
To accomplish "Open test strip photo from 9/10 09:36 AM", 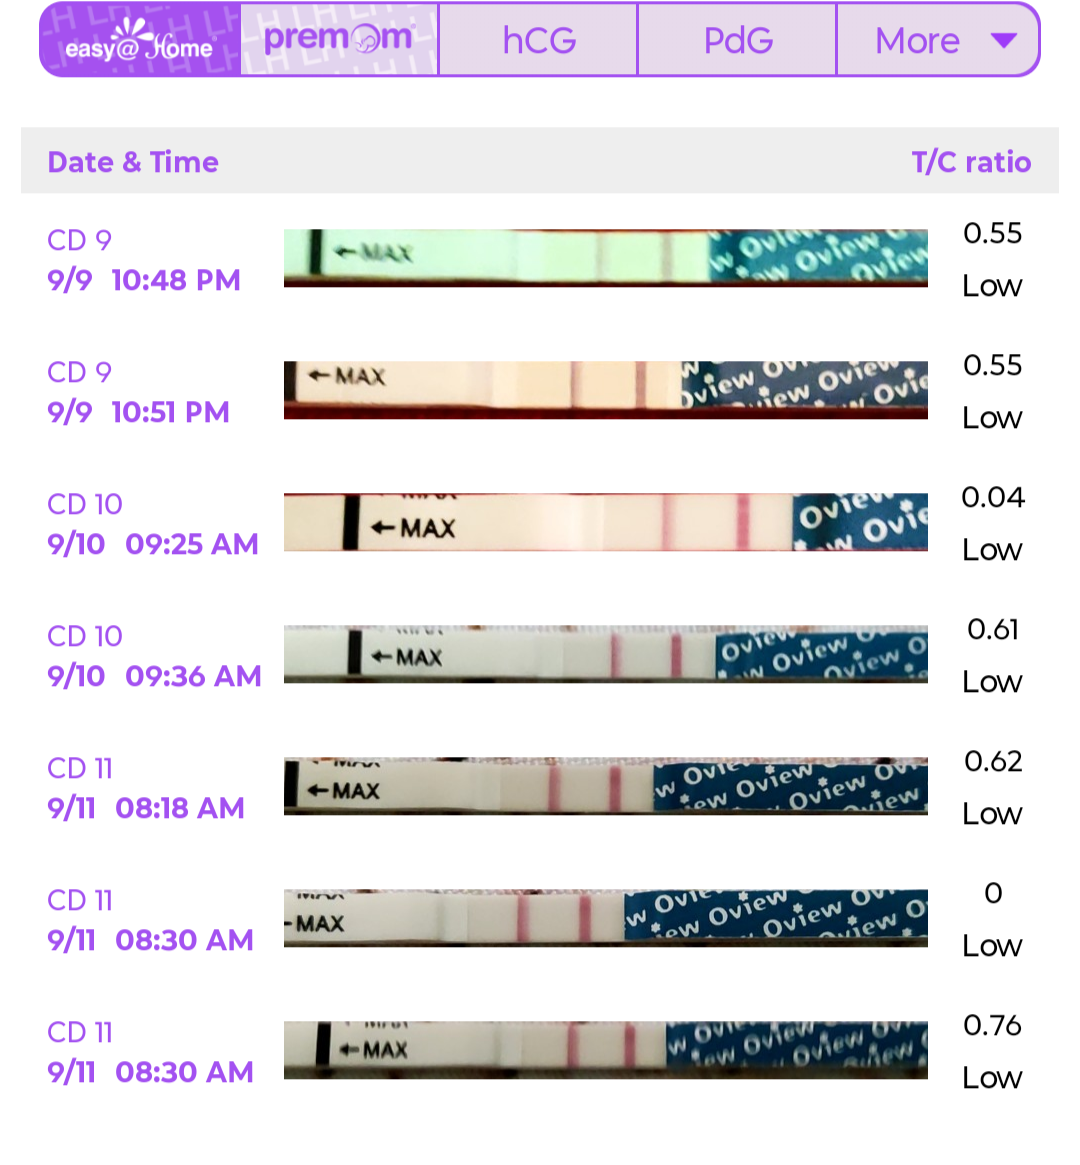I will pos(605,654).
